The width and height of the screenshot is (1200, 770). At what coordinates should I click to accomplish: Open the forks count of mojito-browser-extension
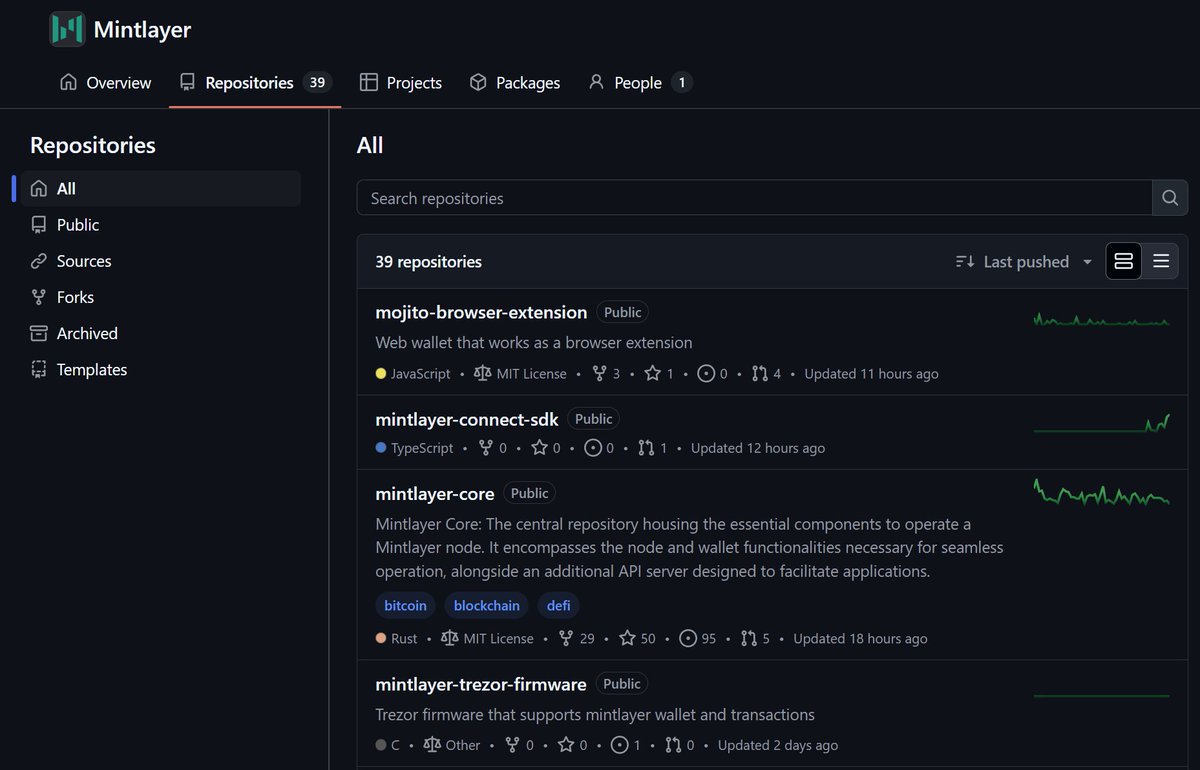tap(606, 373)
